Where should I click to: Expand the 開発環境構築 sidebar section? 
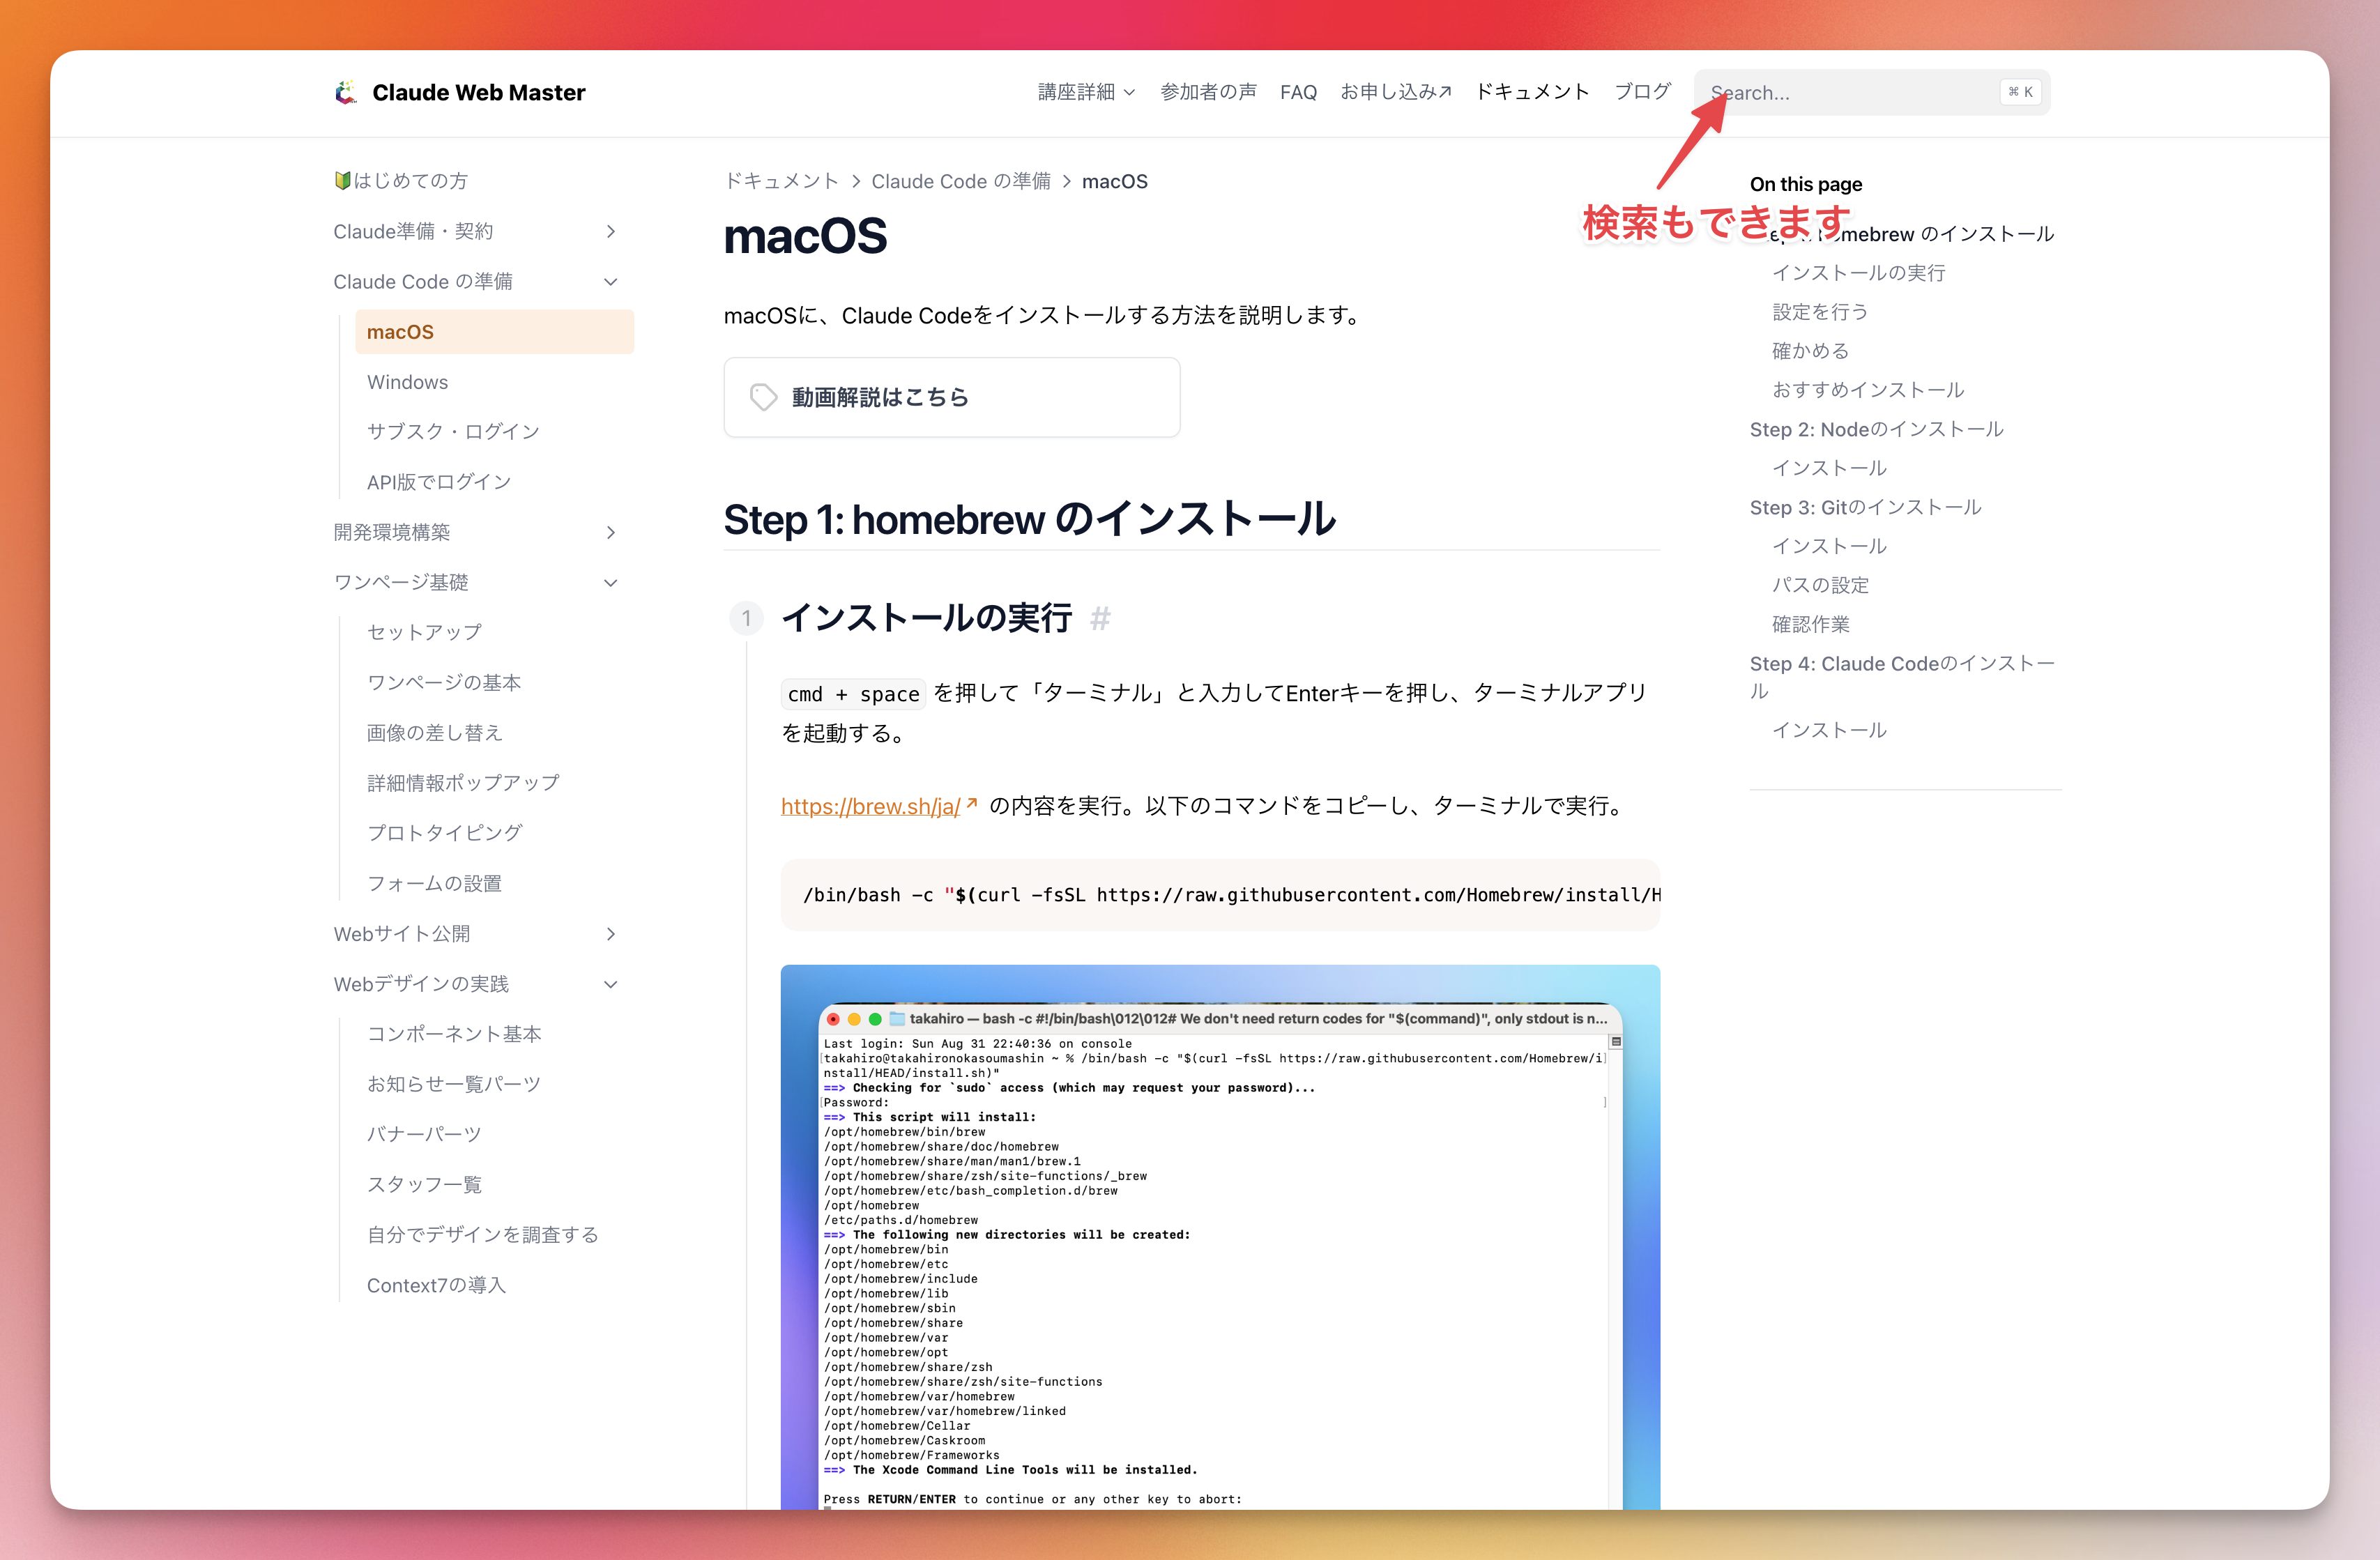[x=610, y=533]
